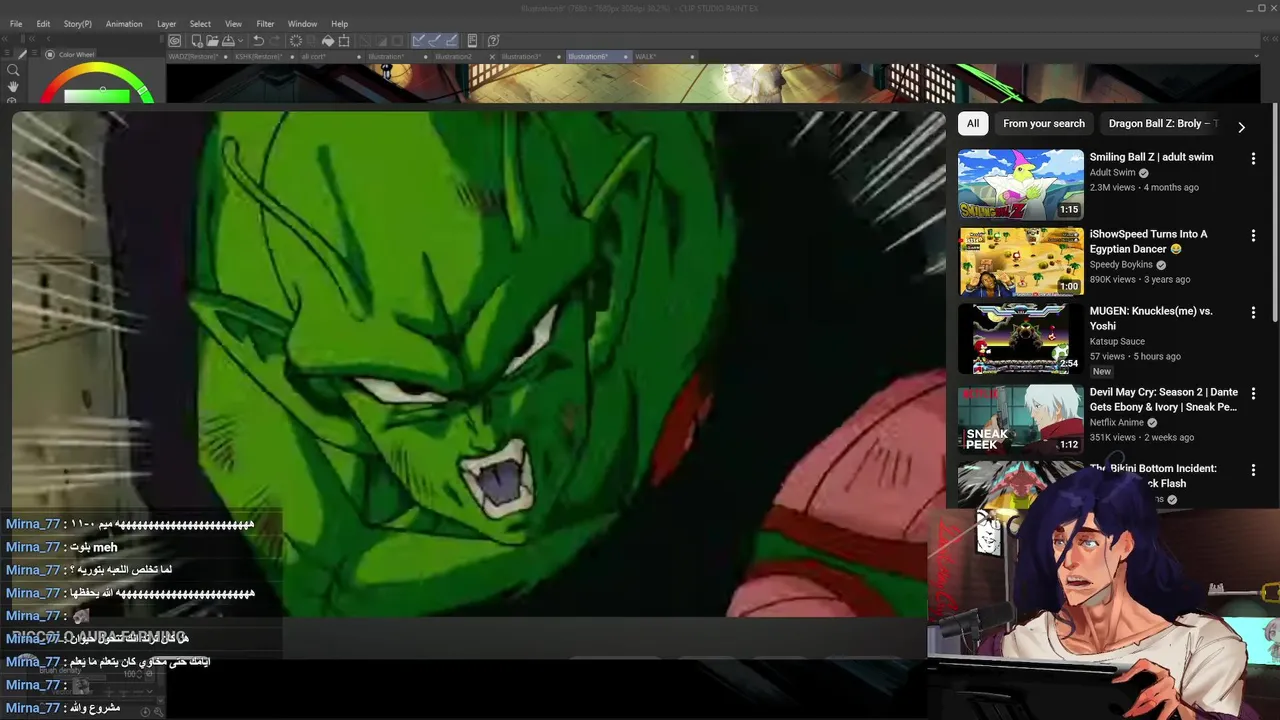Open options for MUGEN Knuckles vs. Yoshi
Screen dimensions: 1280x720
[1253, 312]
